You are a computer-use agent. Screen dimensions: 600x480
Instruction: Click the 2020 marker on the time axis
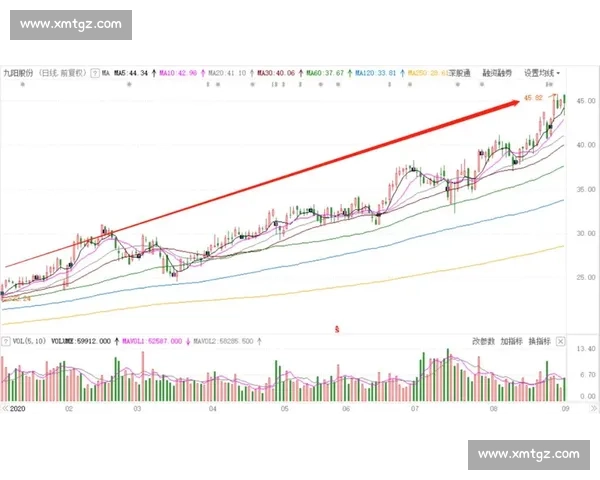(18, 409)
